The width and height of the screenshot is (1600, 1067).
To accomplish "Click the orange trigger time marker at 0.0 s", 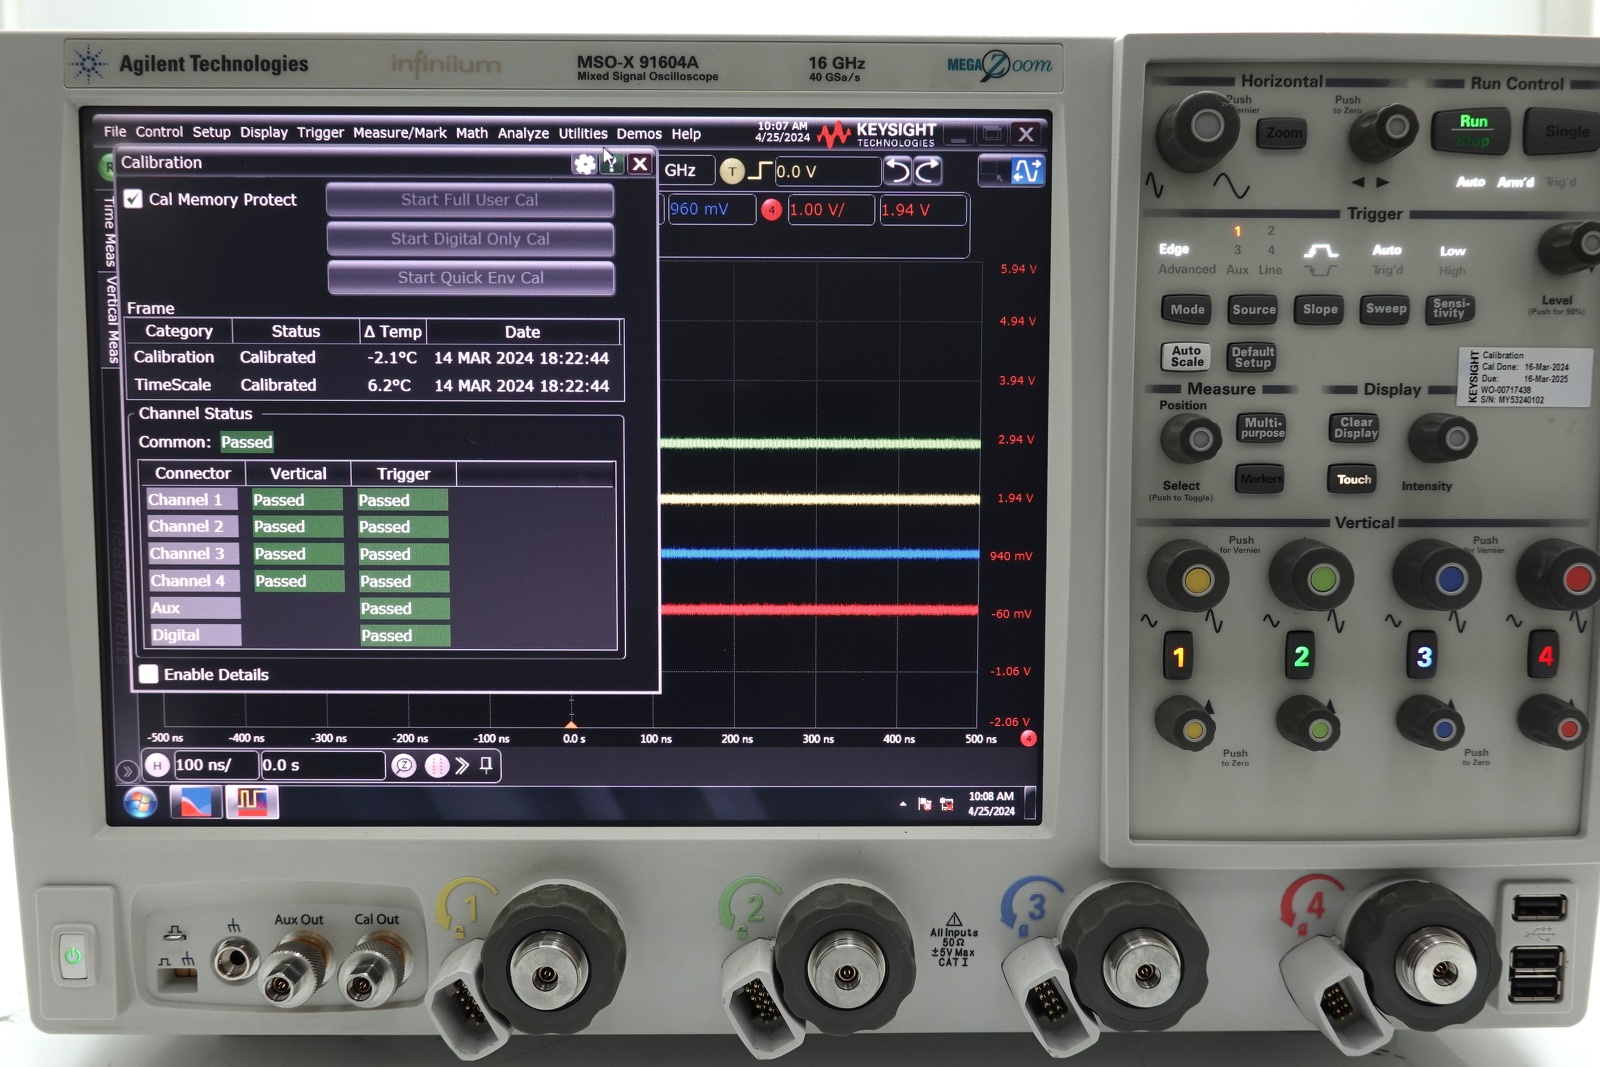I will [x=571, y=724].
